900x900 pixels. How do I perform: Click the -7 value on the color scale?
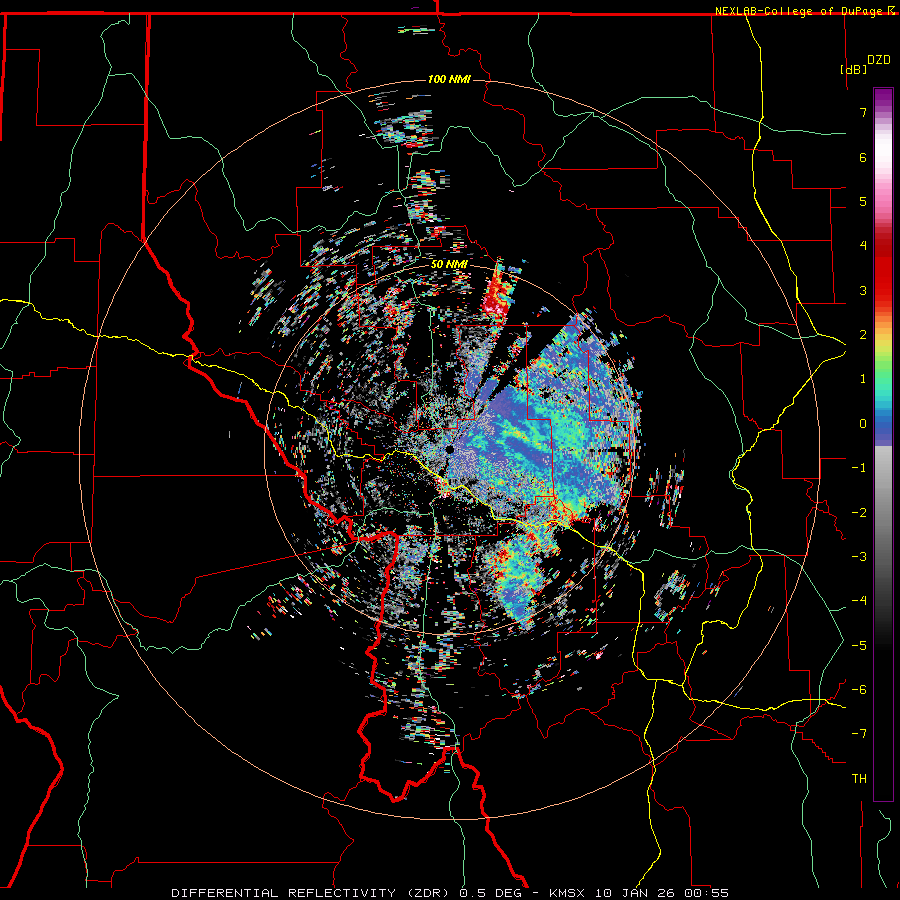(x=859, y=734)
